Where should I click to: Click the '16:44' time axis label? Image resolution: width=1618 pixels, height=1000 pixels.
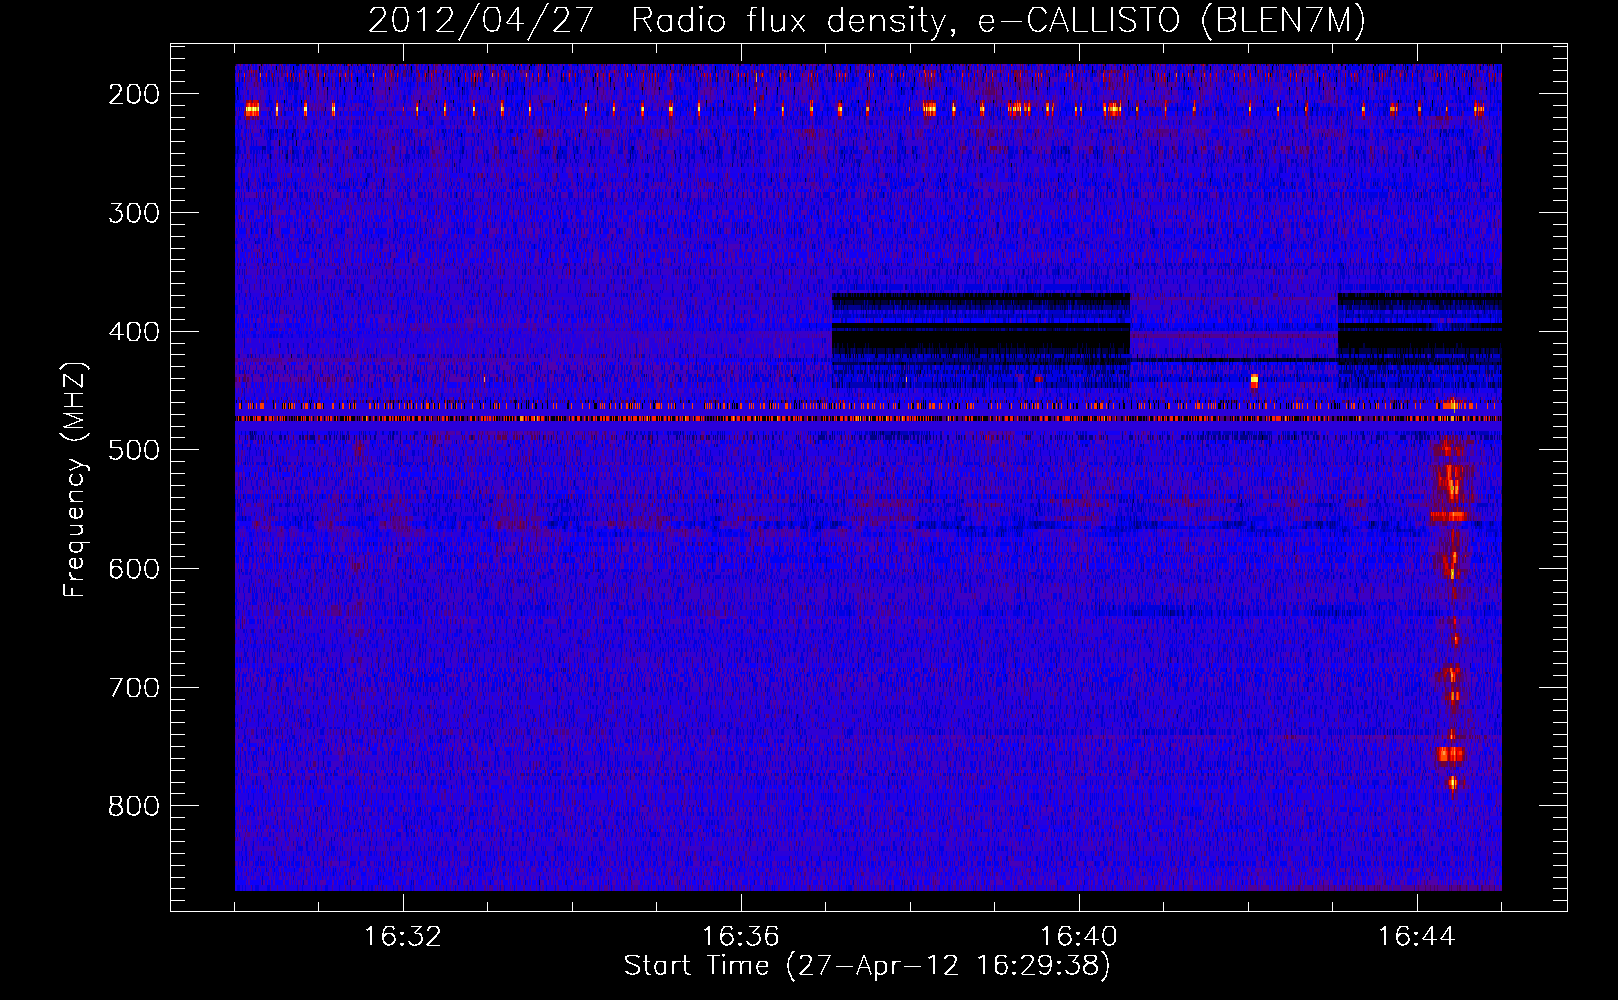pyautogui.click(x=1417, y=937)
